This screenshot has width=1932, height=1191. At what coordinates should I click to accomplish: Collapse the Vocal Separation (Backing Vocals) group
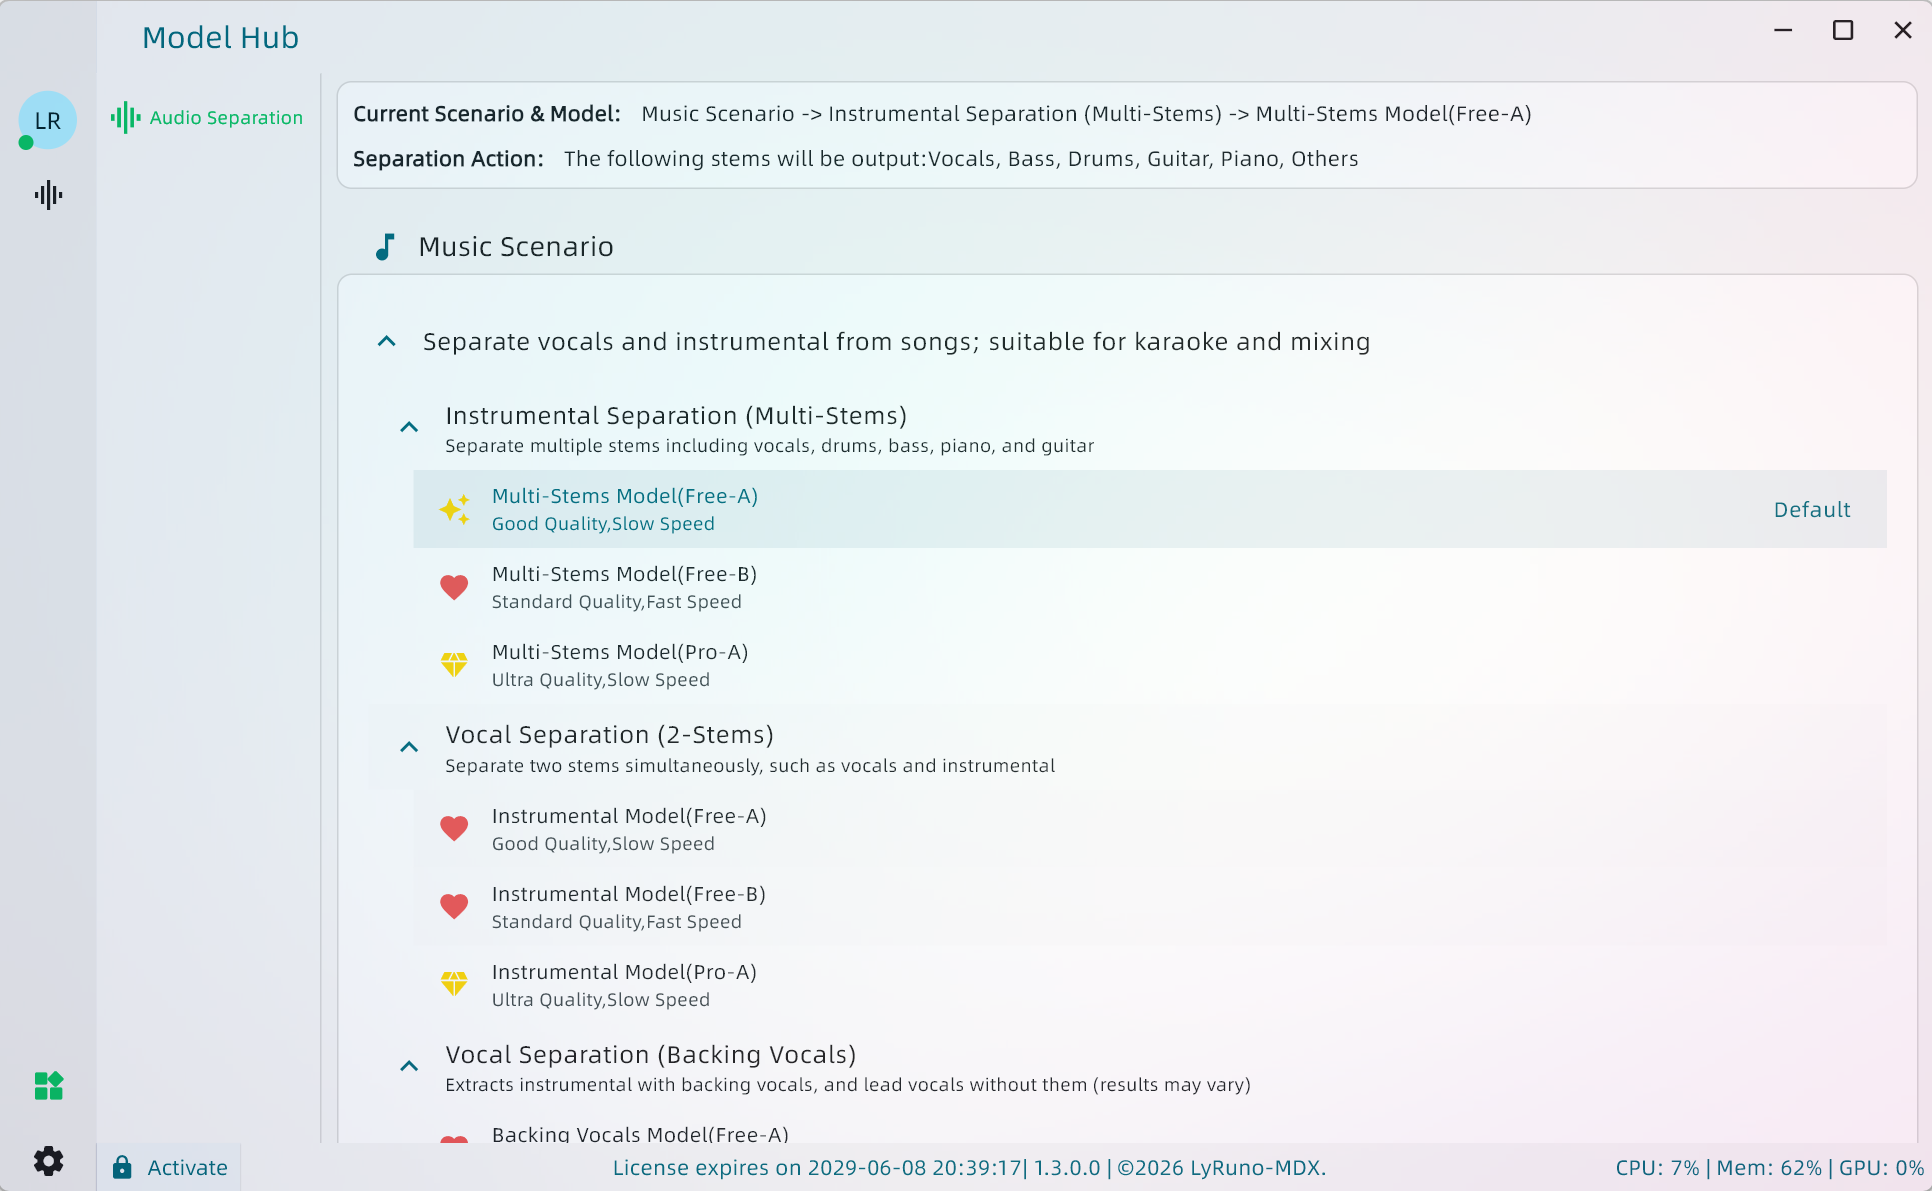point(409,1067)
